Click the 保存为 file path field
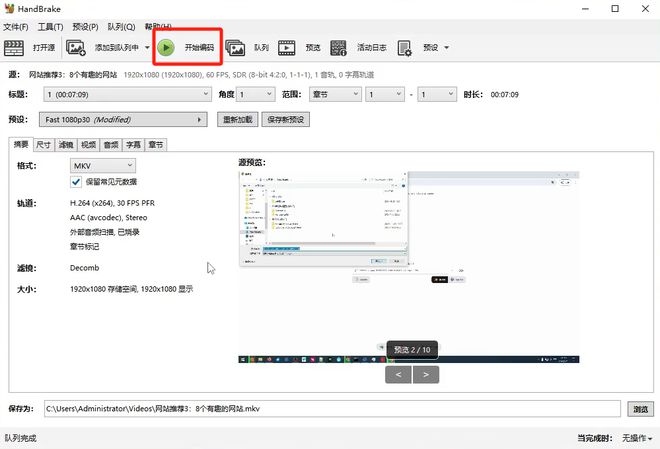 tap(332, 409)
